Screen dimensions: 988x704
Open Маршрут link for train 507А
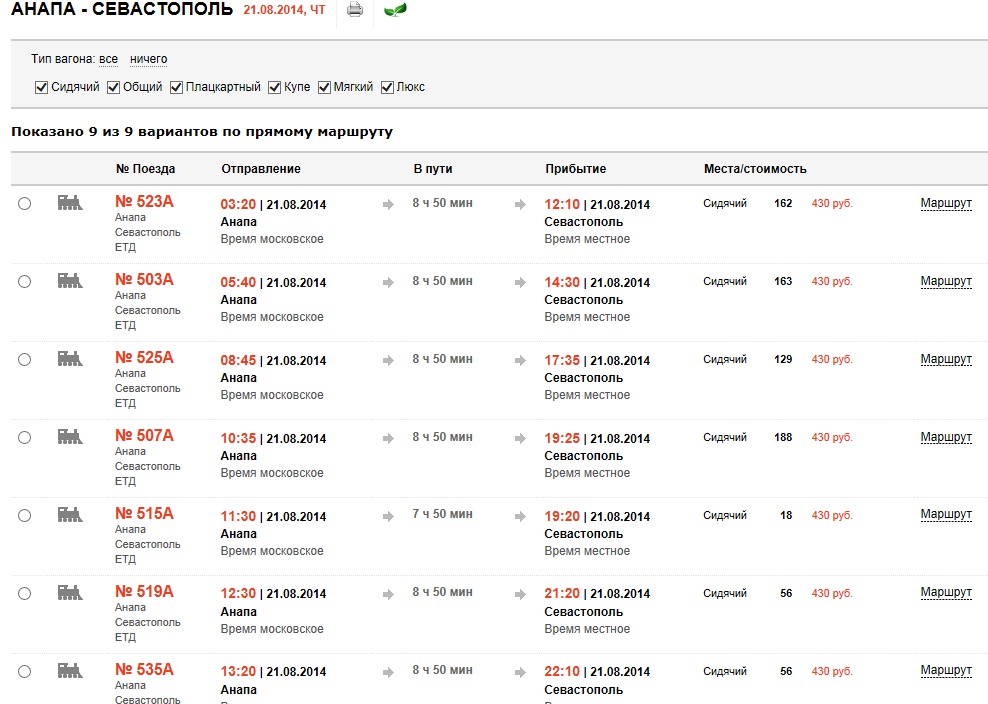(x=946, y=437)
